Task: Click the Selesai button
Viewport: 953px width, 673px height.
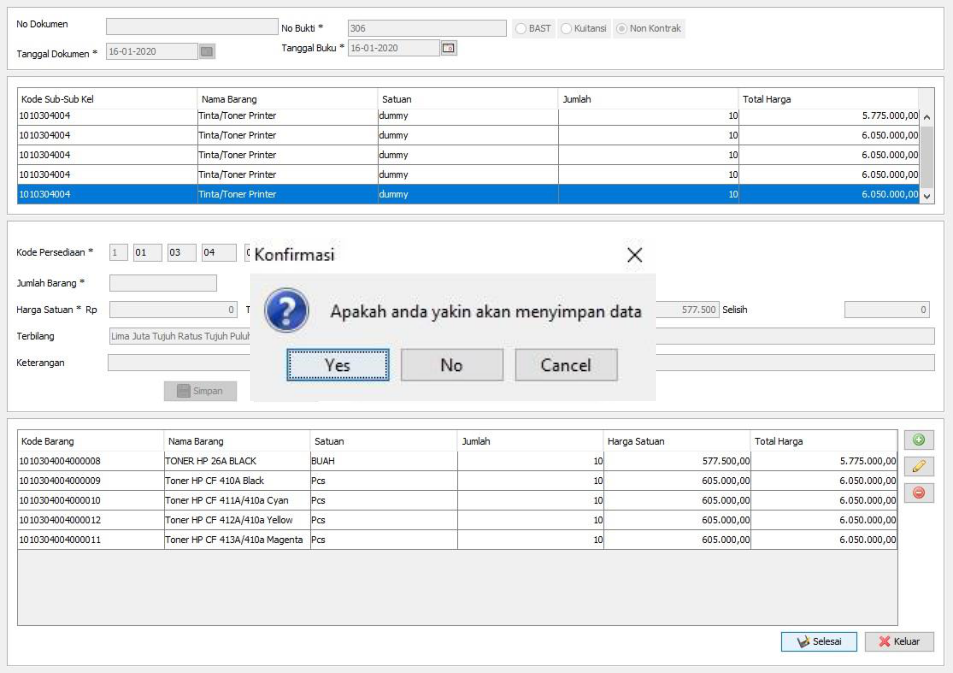Action: coord(818,641)
